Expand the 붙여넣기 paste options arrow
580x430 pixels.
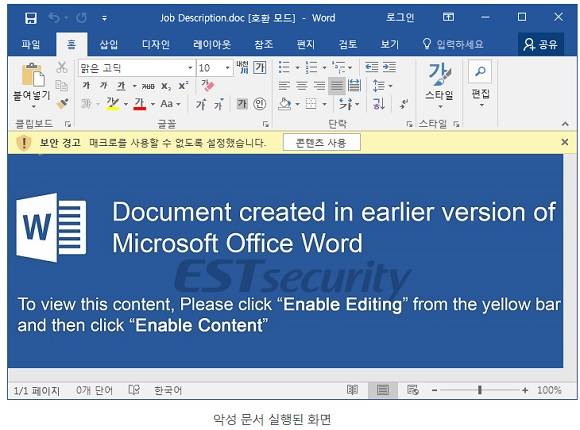point(33,107)
